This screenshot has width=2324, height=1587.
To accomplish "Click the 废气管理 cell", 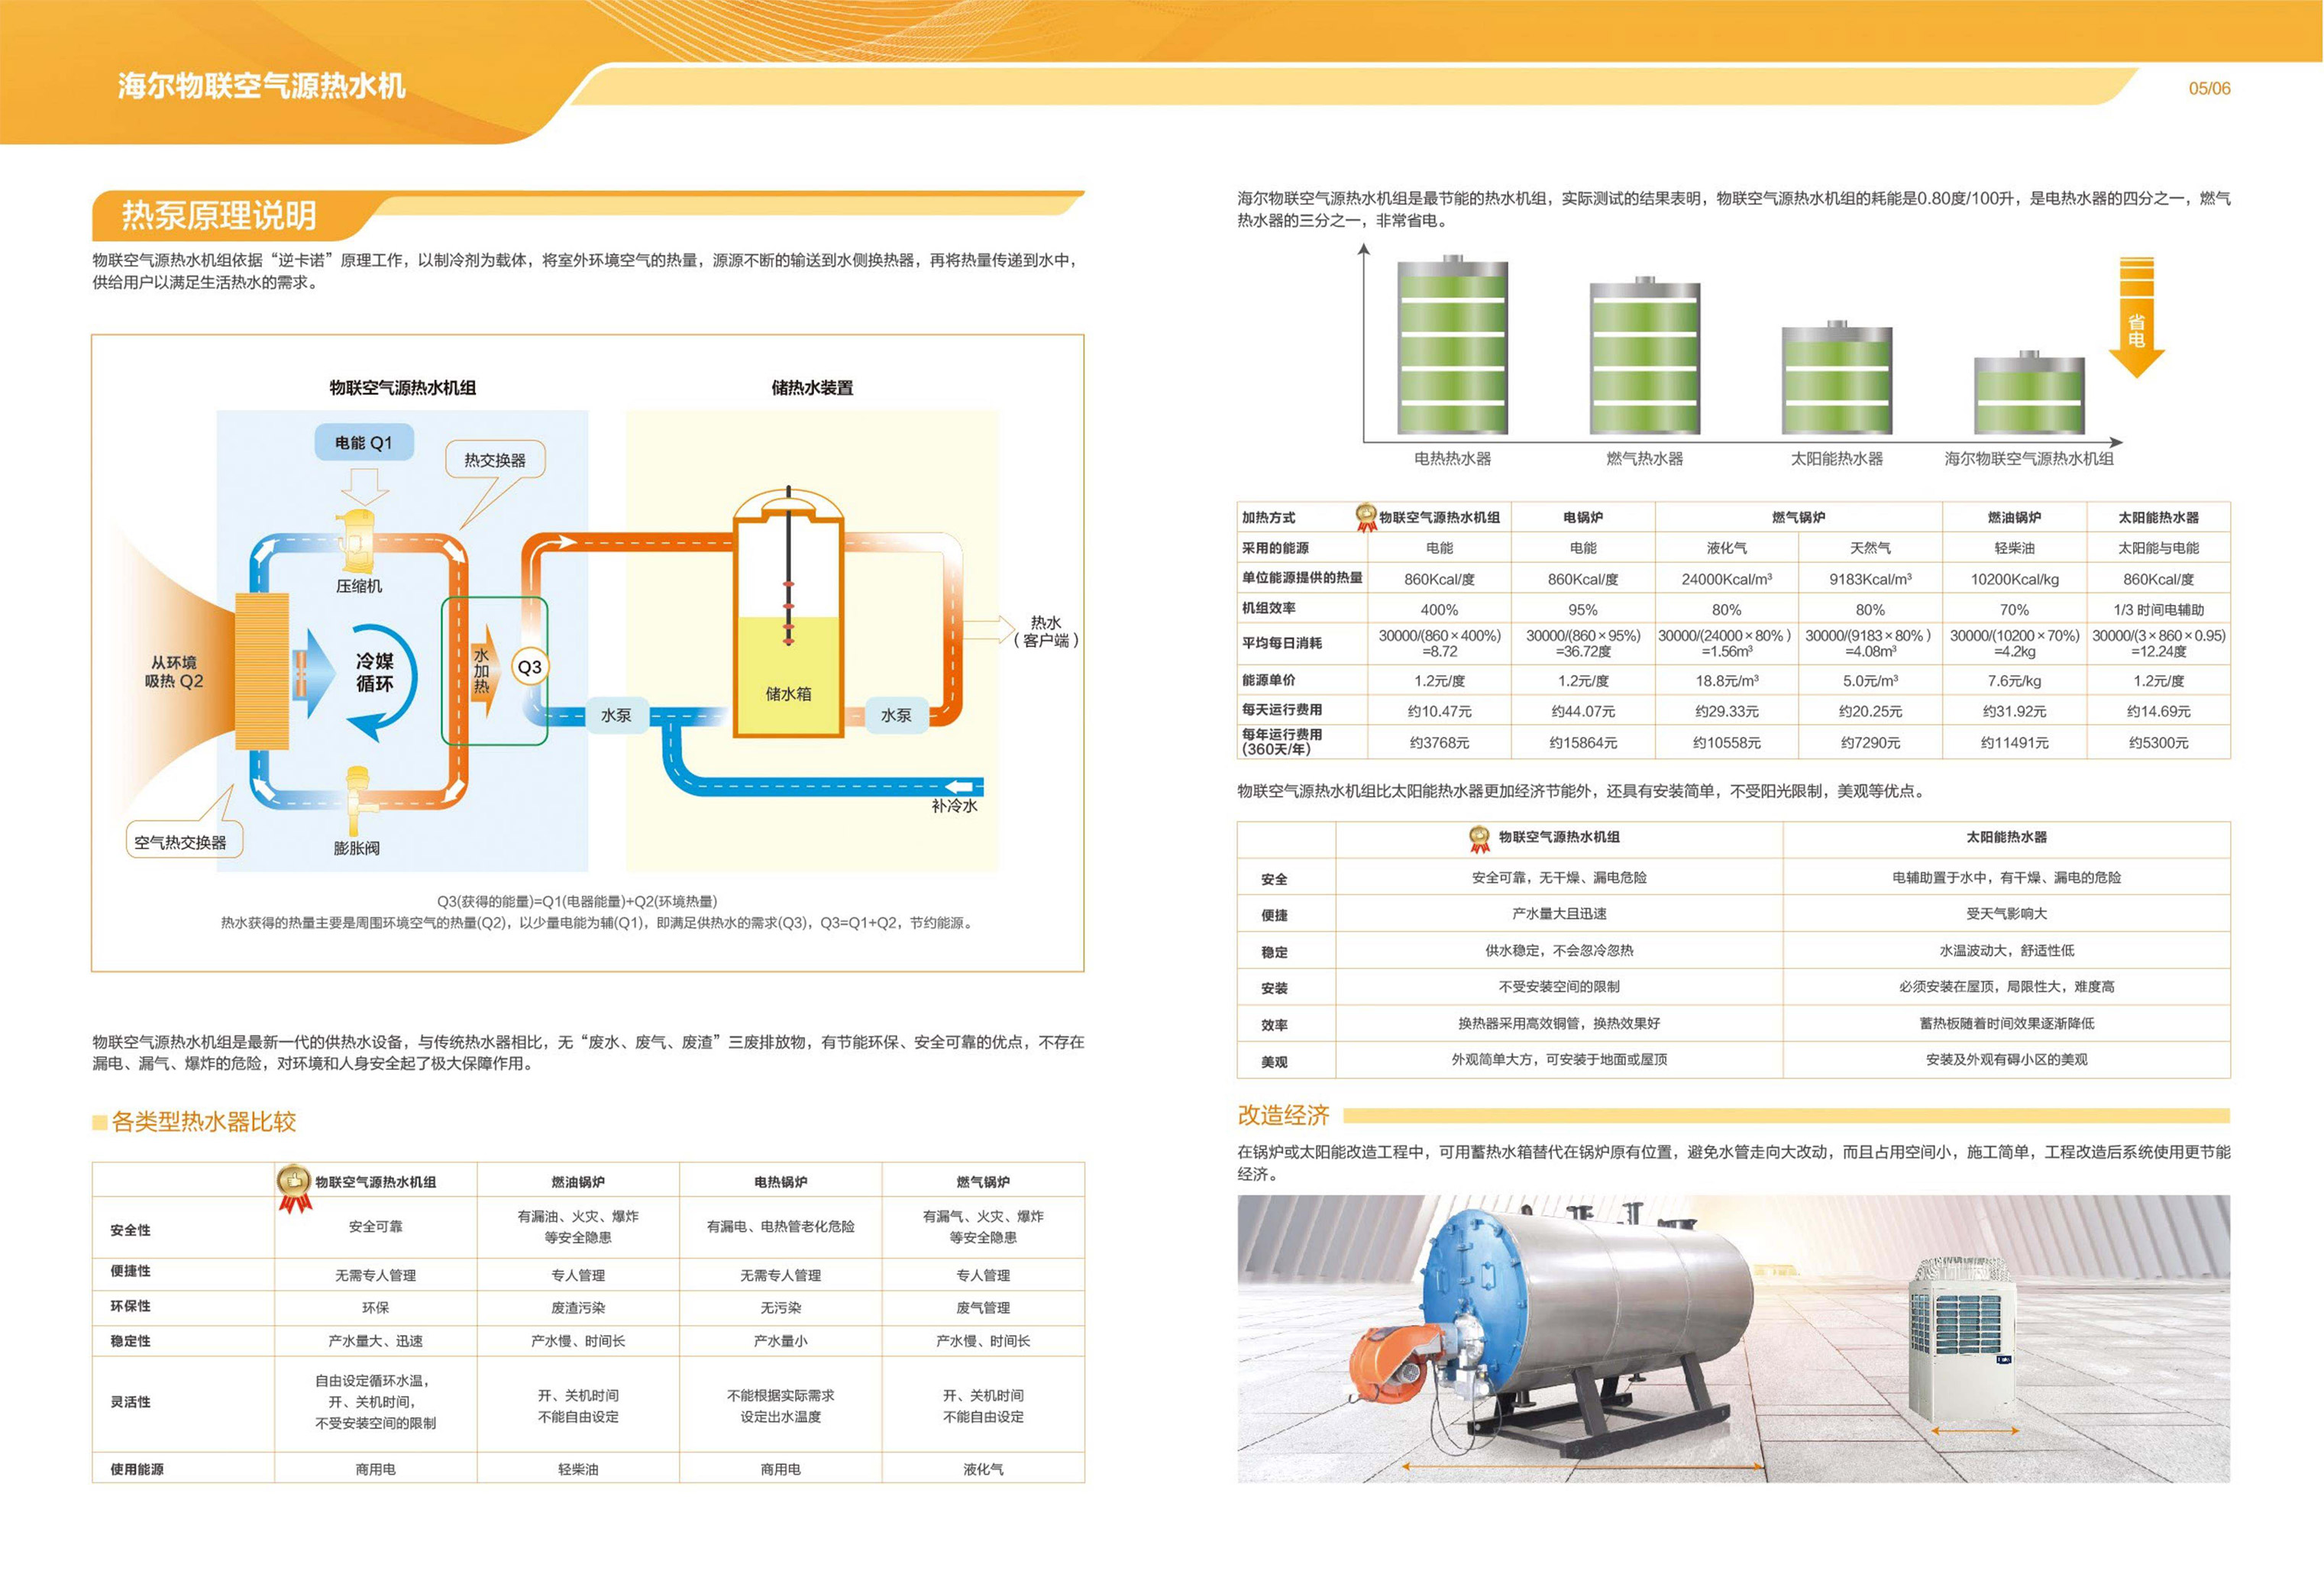I will pyautogui.click(x=983, y=1307).
